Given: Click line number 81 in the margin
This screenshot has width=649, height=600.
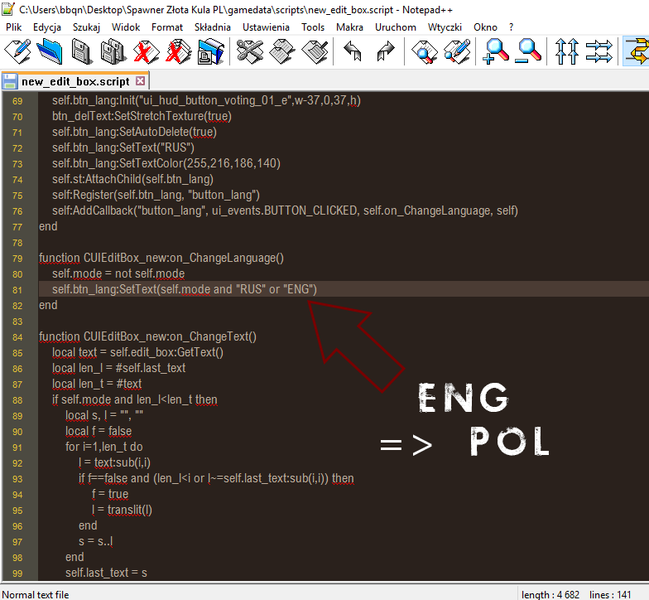Looking at the screenshot, I should click(17, 289).
